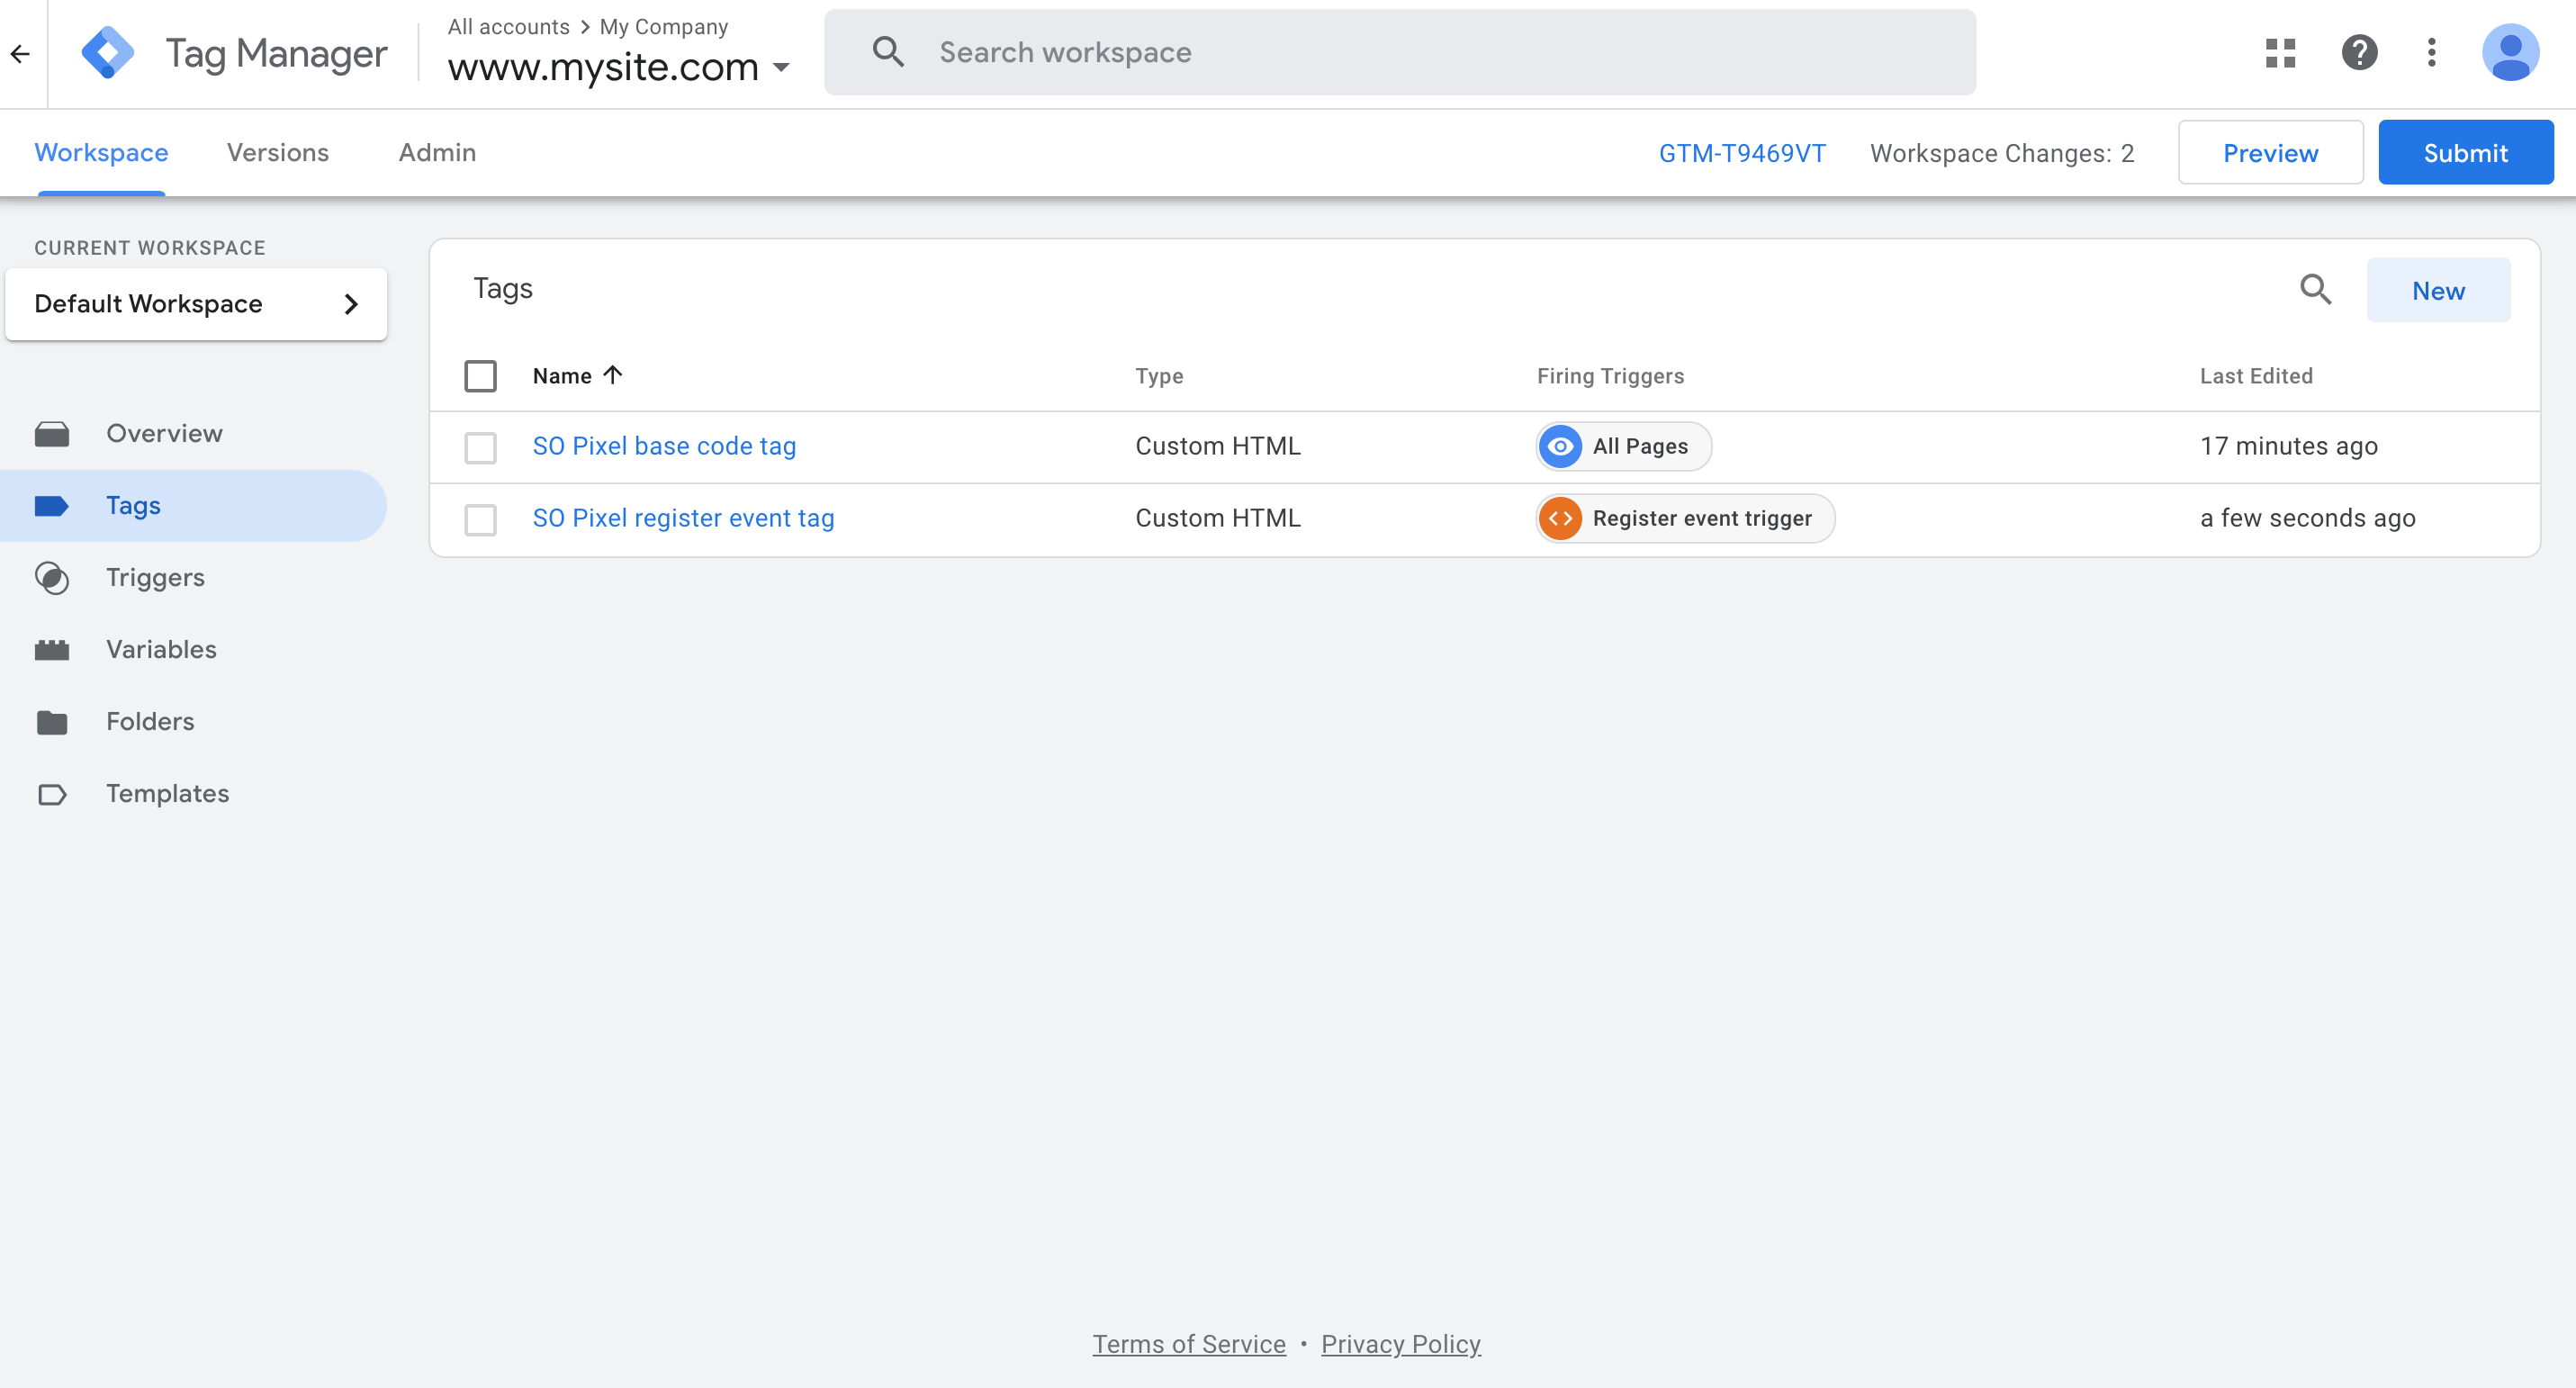2576x1388 pixels.
Task: Open Triggers in the sidebar
Action: (155, 577)
